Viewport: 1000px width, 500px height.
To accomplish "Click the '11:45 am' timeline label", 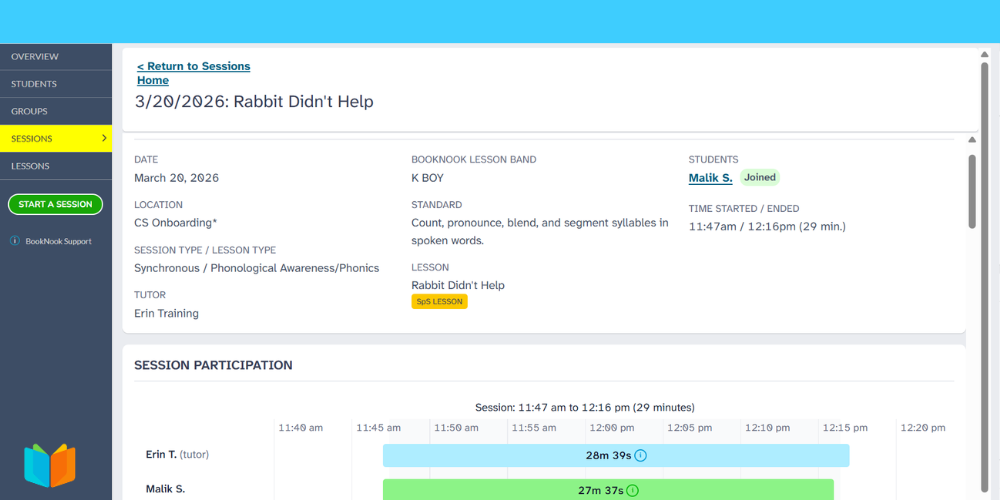I will coord(379,428).
